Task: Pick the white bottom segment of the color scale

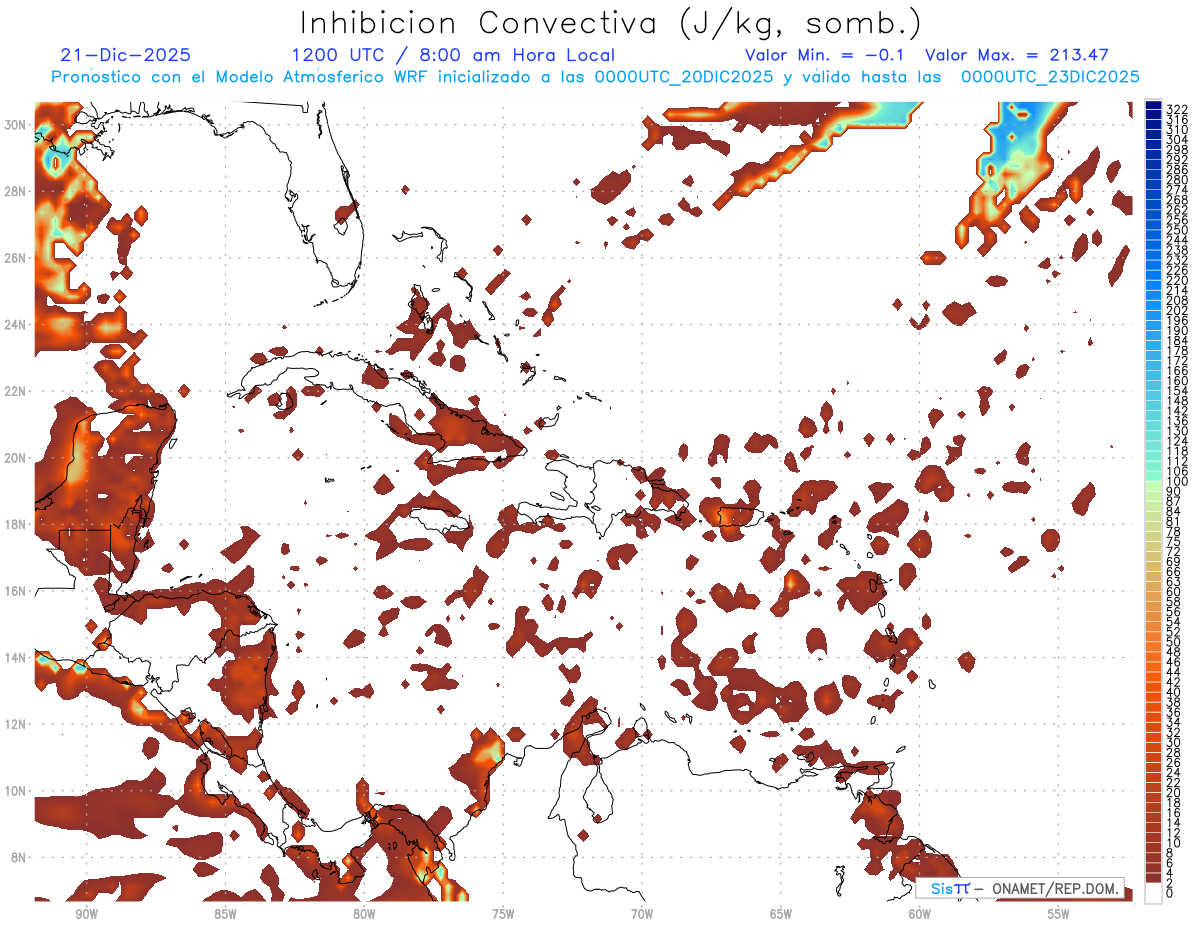Action: (1153, 893)
